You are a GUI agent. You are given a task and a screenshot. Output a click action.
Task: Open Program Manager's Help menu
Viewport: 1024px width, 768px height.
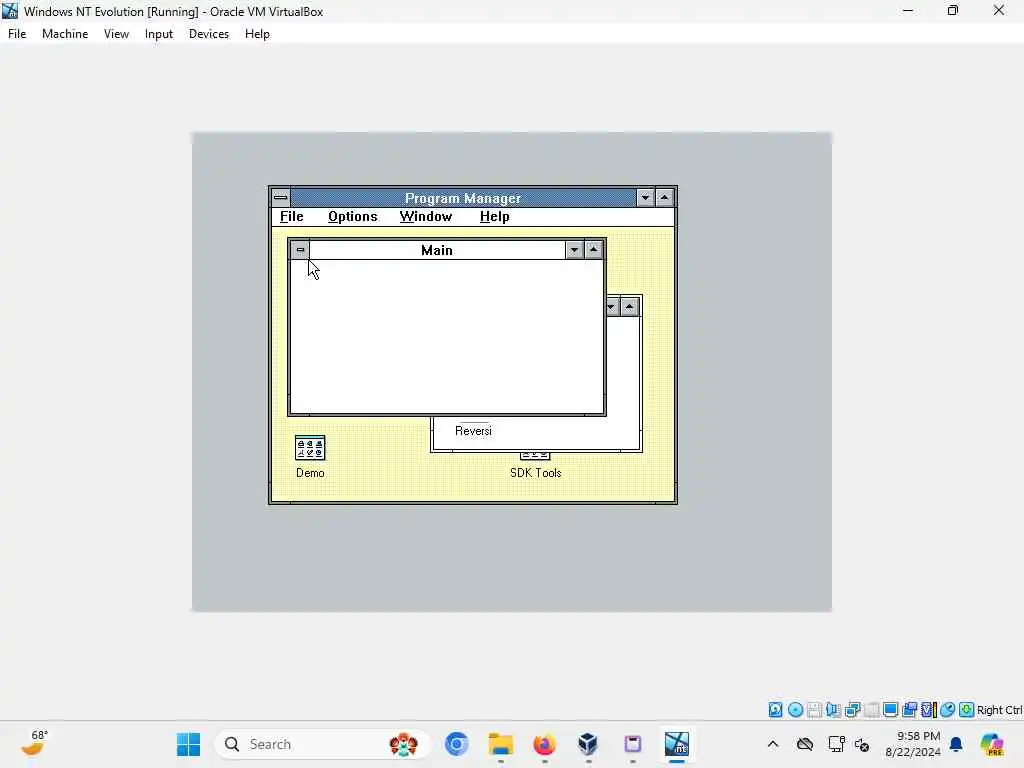[494, 217]
